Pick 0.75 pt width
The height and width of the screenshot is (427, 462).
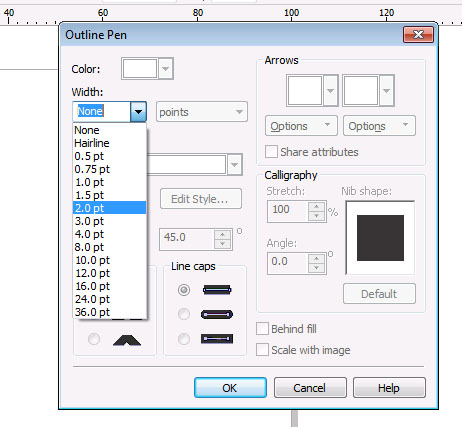coord(109,169)
